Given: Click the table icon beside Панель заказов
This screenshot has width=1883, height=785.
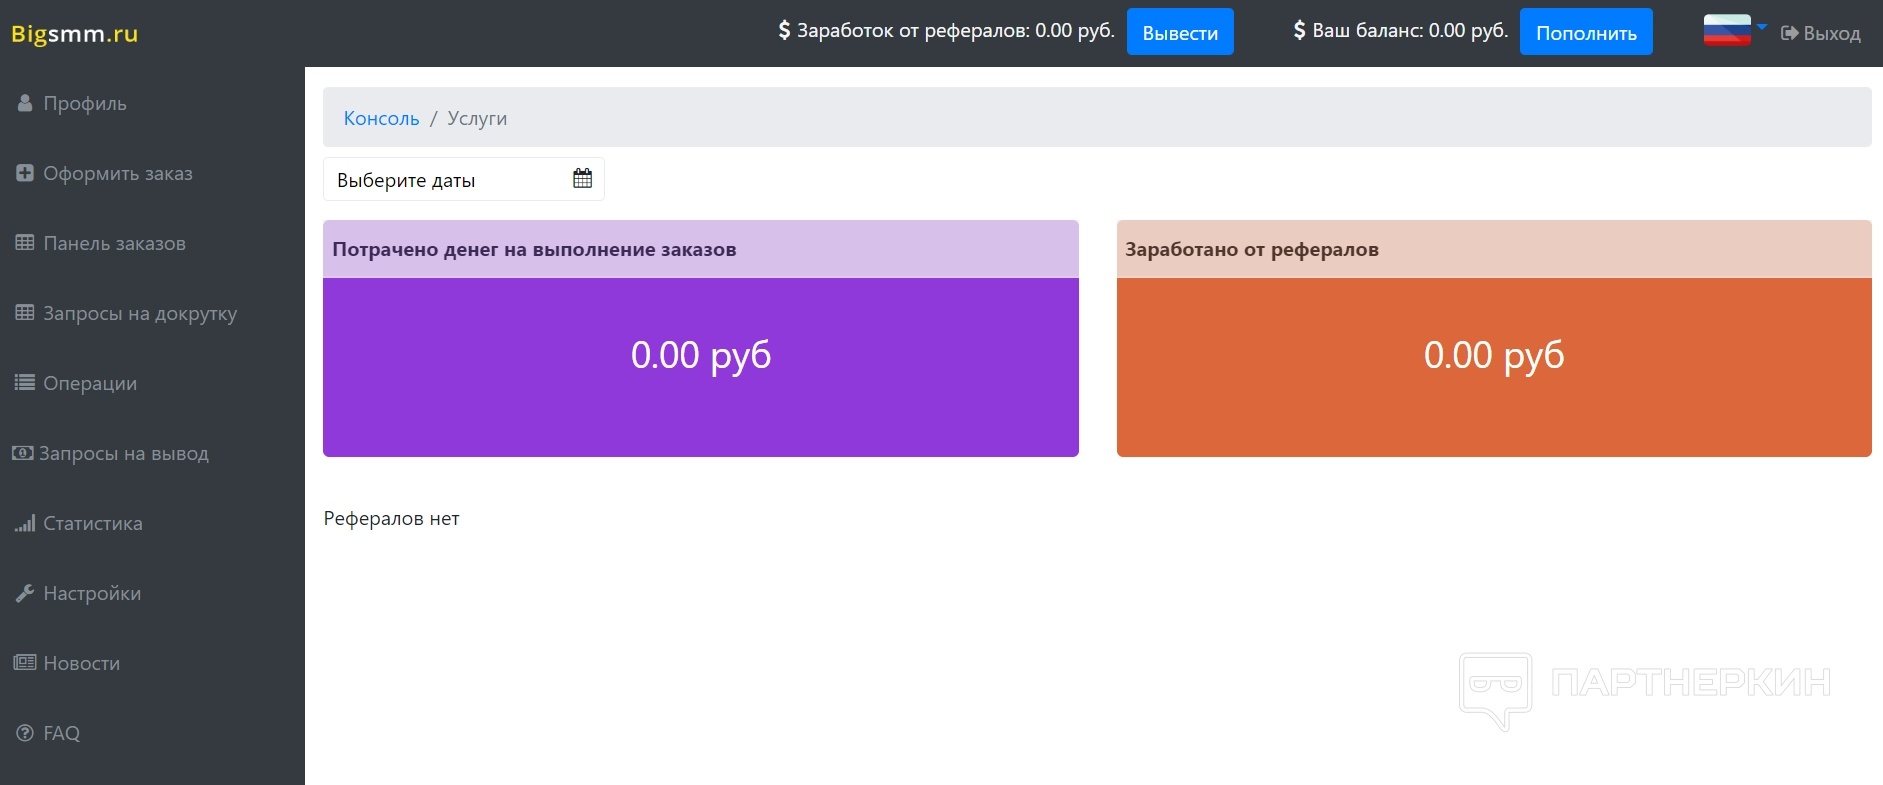Looking at the screenshot, I should [25, 243].
